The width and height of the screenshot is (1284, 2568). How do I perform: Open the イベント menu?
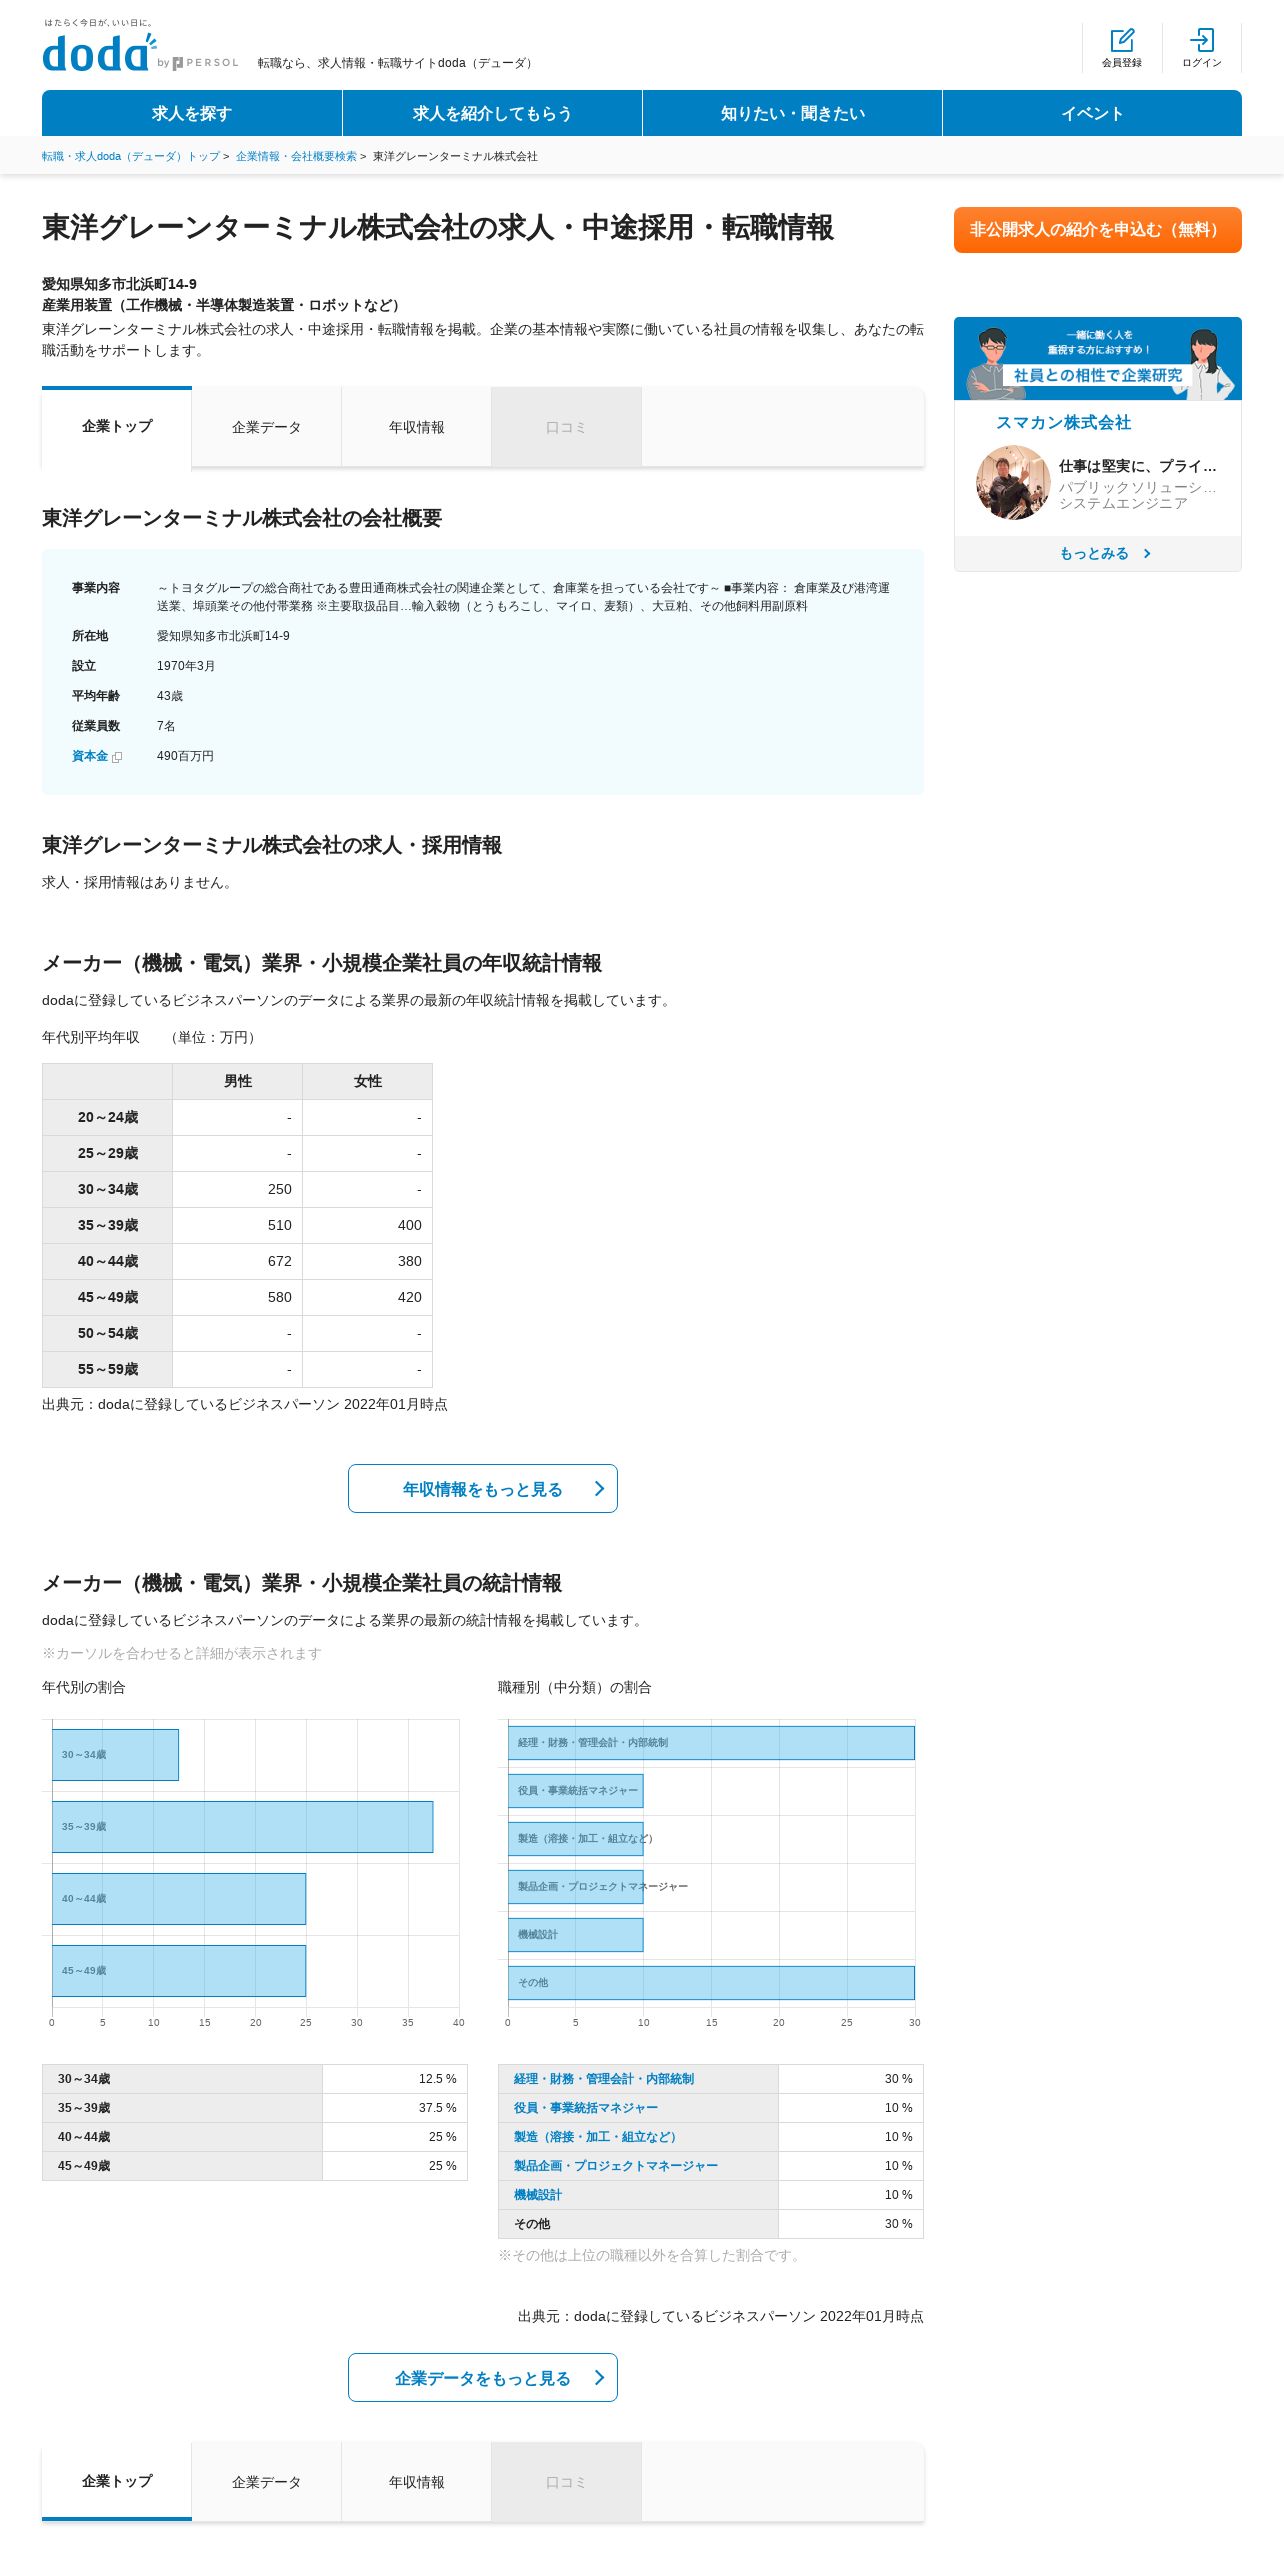1092,113
